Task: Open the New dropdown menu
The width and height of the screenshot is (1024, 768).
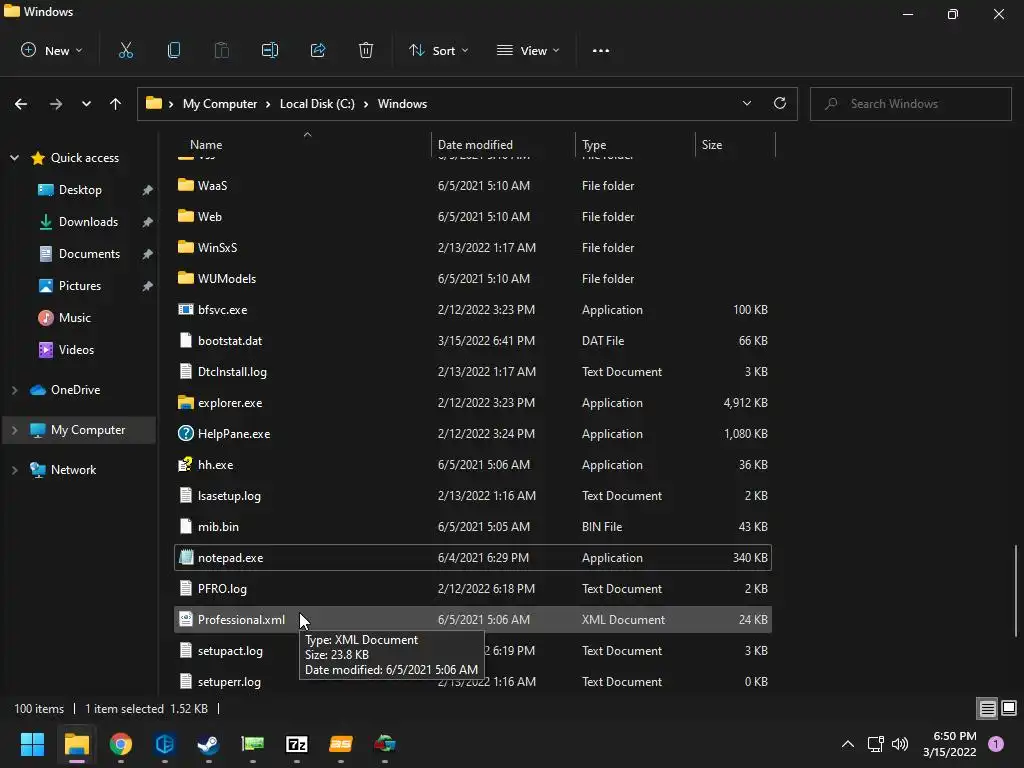Action: click(x=52, y=50)
